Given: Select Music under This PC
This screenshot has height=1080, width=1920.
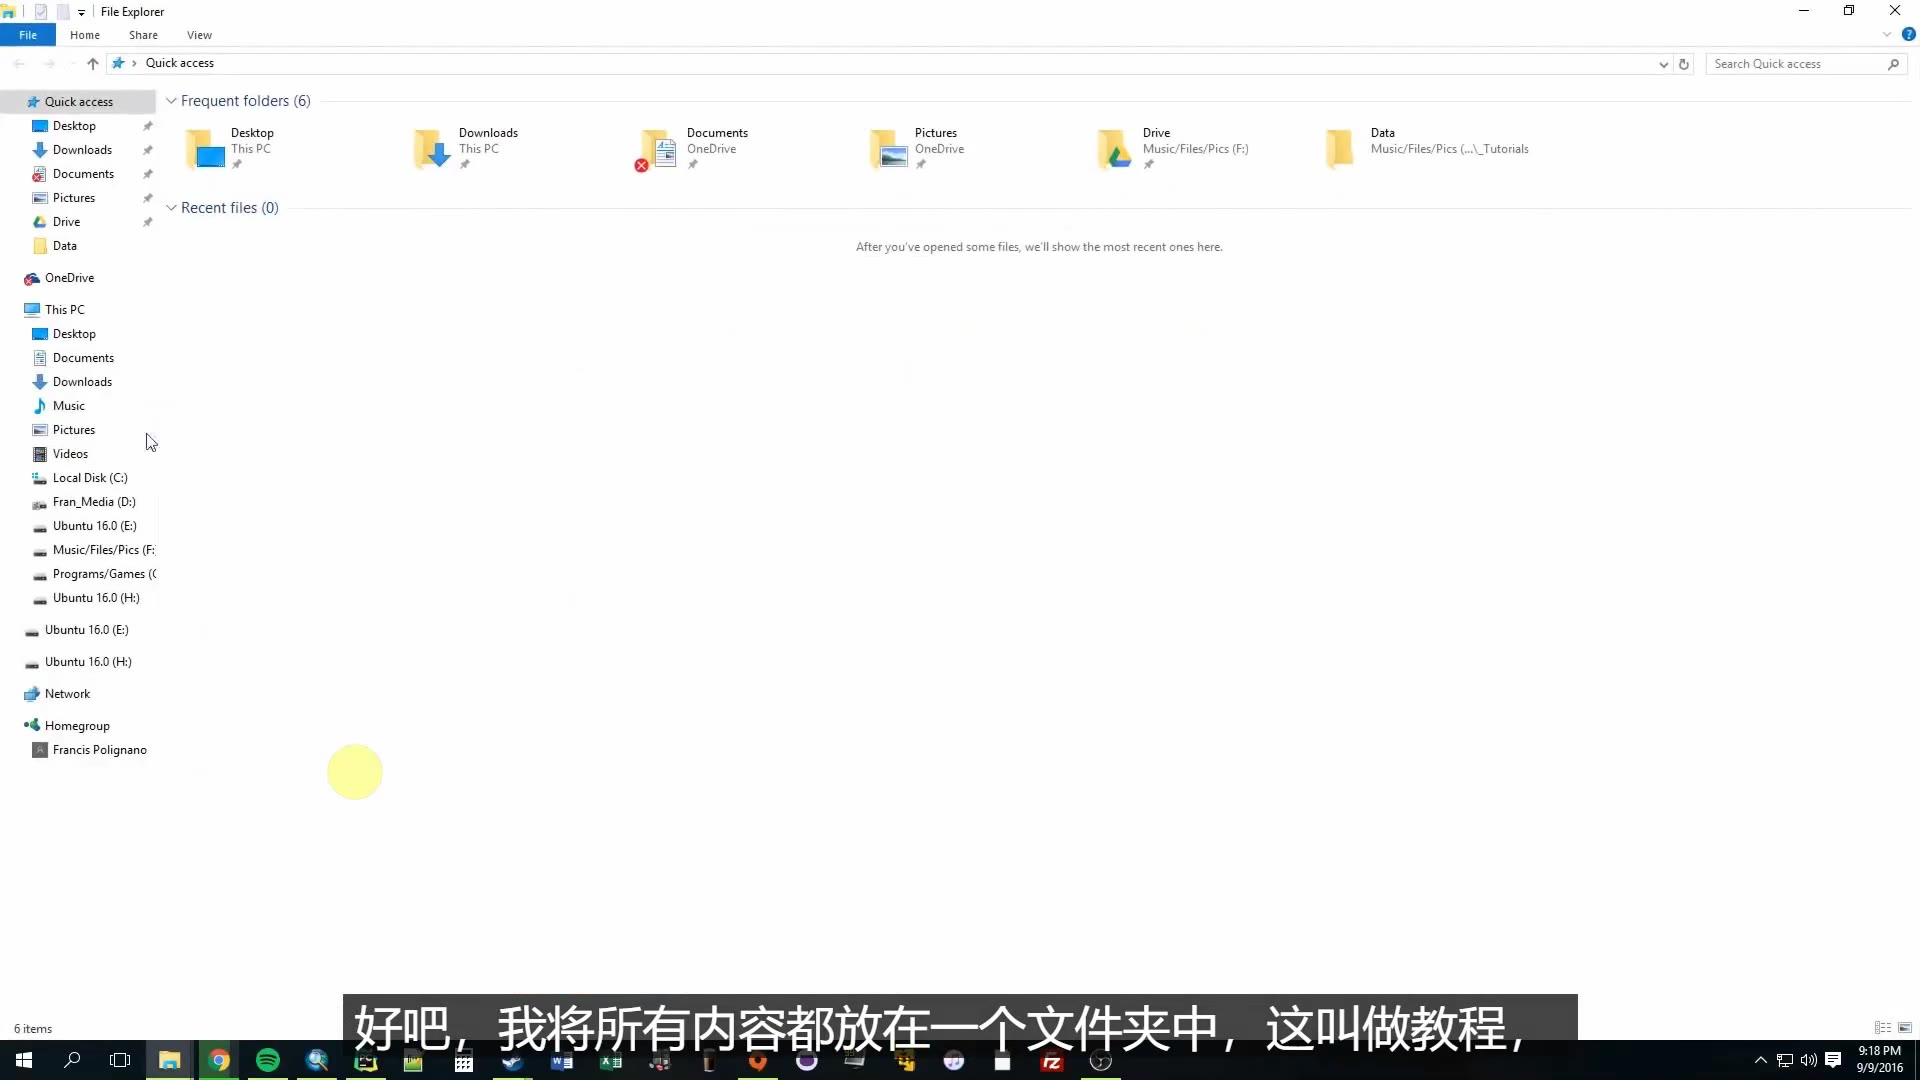Looking at the screenshot, I should 68,406.
